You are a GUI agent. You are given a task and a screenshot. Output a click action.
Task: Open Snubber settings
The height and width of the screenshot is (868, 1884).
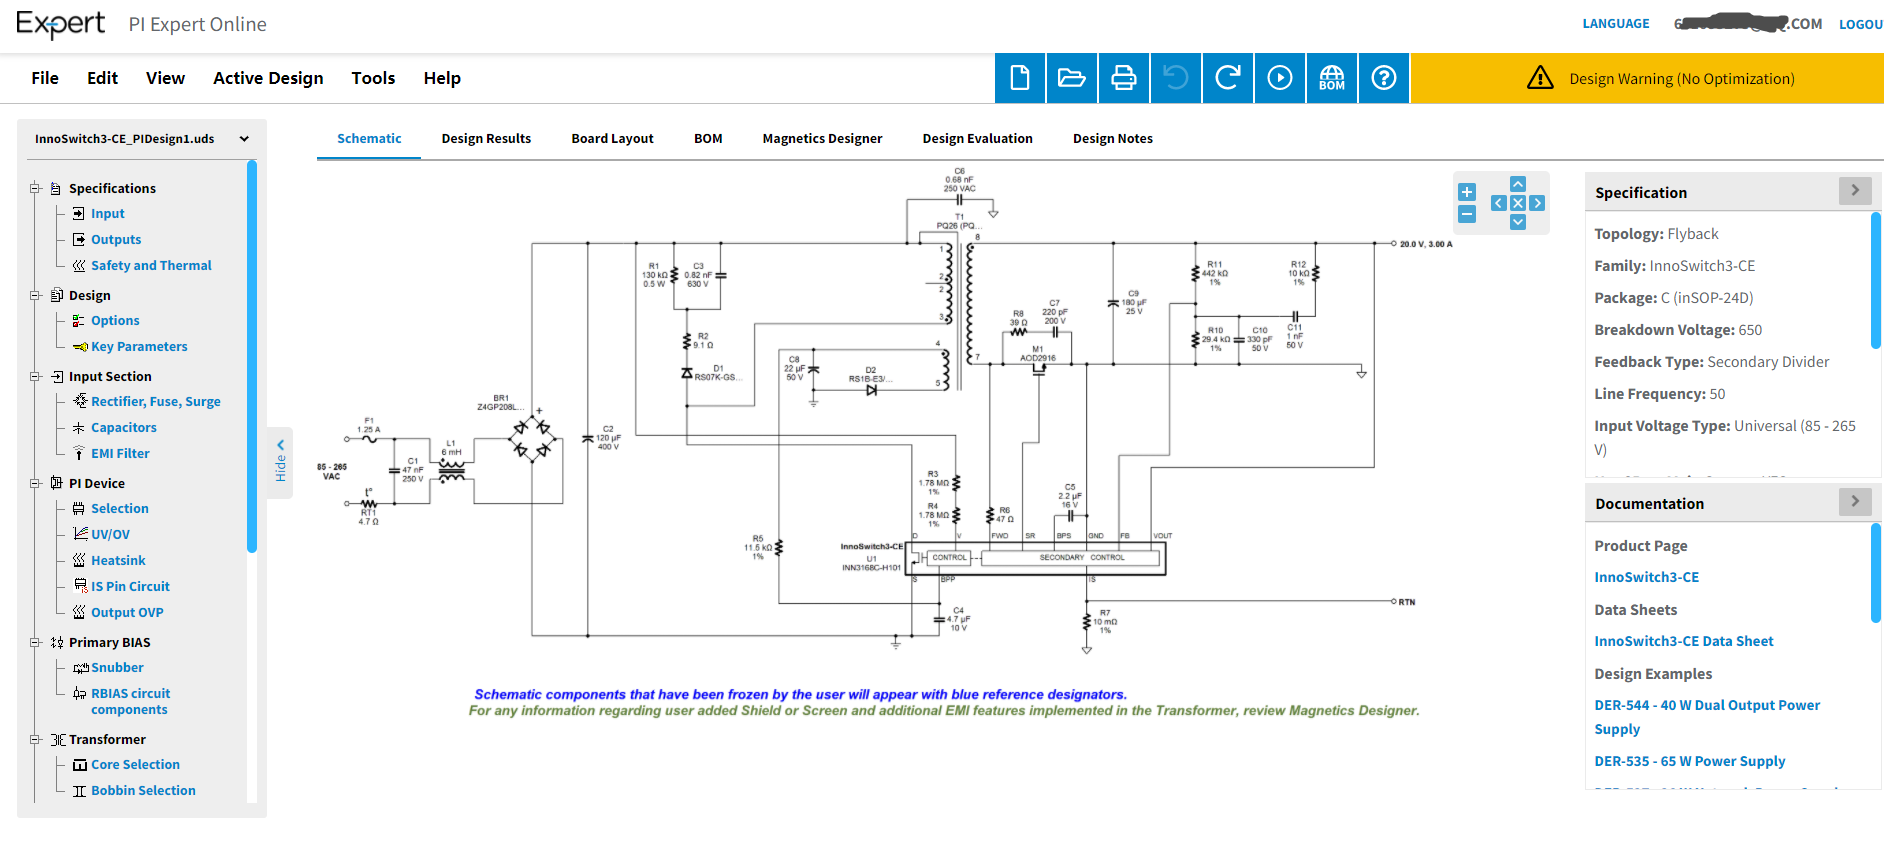point(117,668)
